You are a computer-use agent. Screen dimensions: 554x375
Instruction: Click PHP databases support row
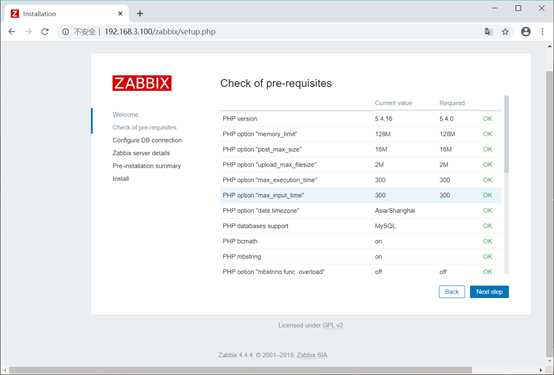[360, 226]
